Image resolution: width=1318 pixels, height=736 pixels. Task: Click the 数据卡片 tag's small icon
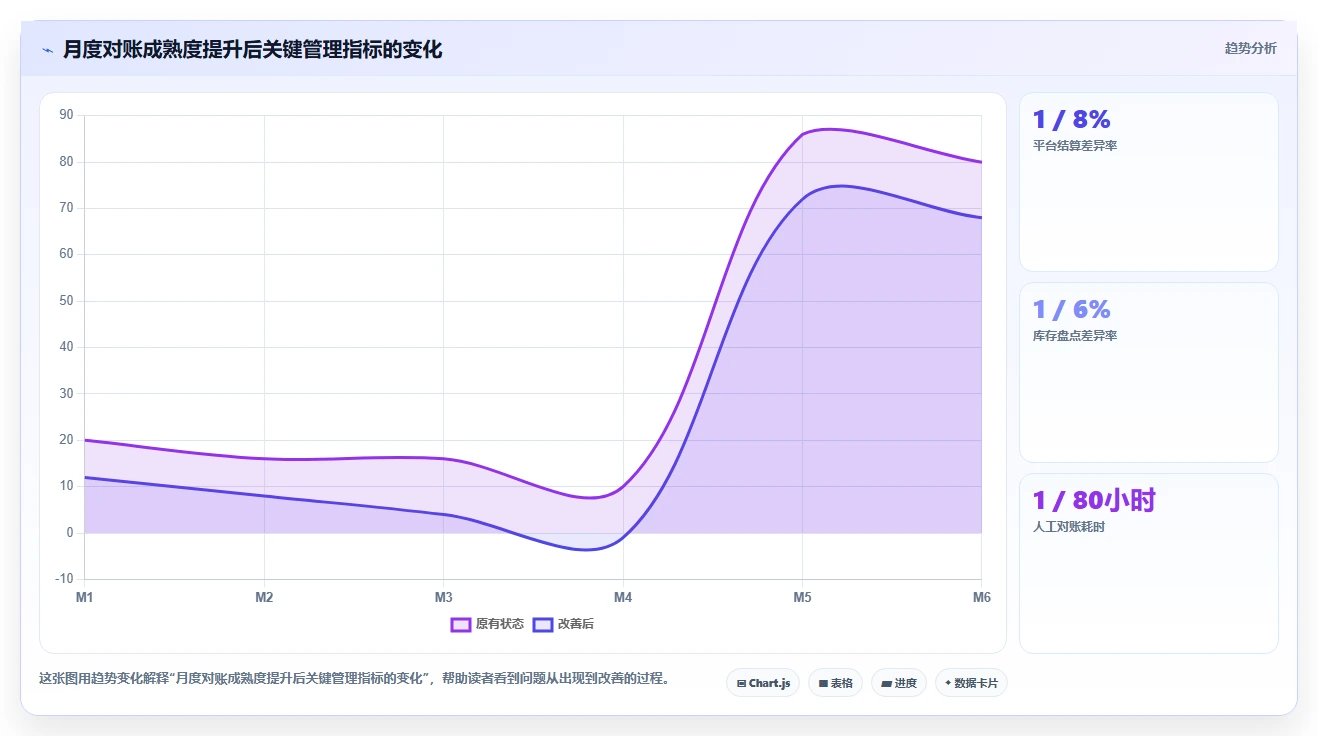point(948,684)
